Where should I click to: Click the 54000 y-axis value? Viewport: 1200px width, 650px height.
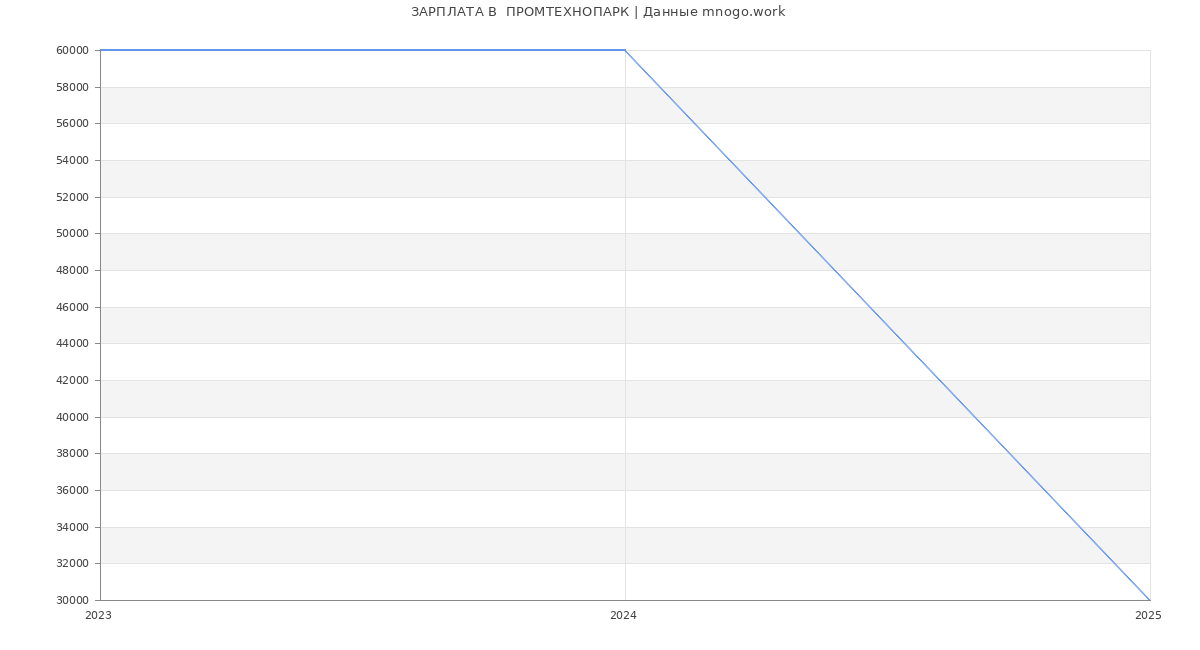coord(72,161)
